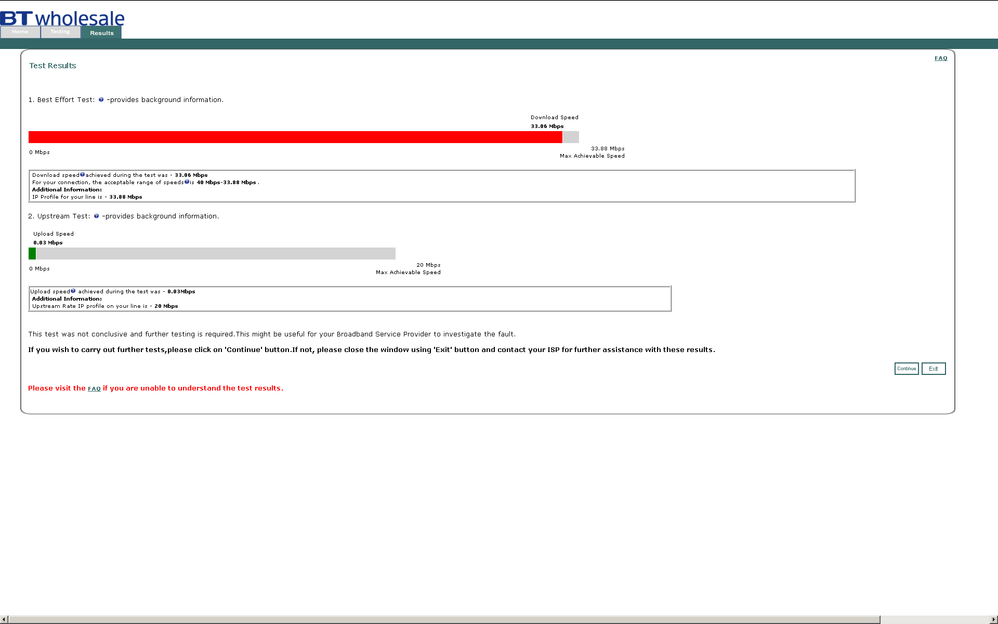The image size is (998, 624).
Task: Click the Exit button
Action: tap(934, 369)
